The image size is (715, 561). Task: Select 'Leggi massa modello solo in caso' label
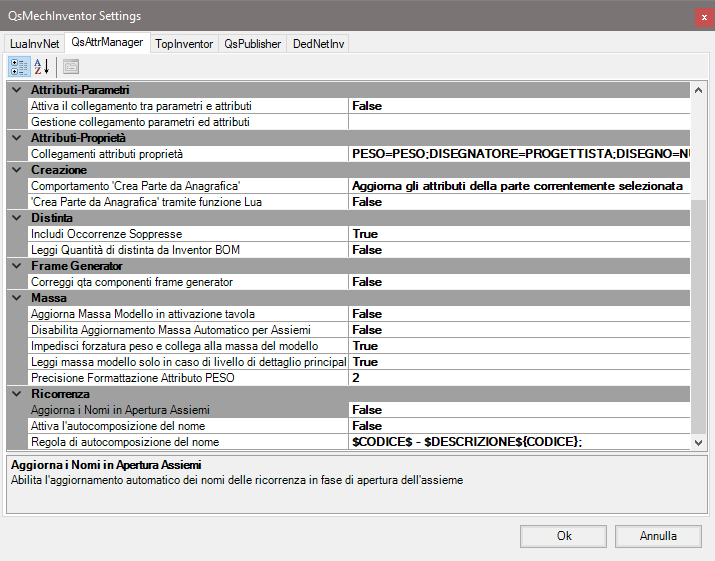(x=188, y=362)
